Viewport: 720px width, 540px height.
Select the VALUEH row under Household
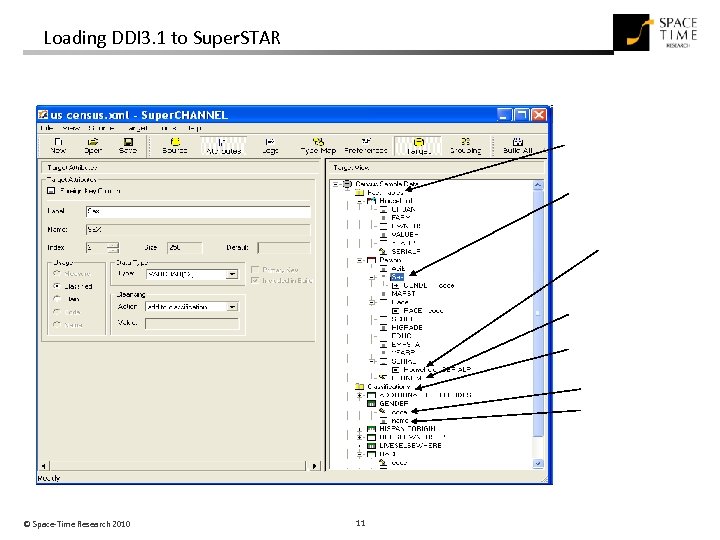(x=405, y=235)
